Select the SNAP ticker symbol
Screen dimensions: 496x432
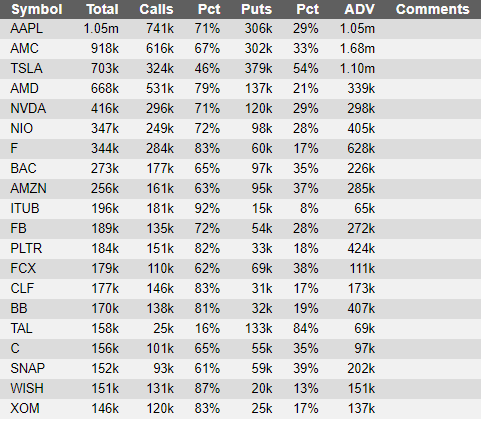coord(27,369)
